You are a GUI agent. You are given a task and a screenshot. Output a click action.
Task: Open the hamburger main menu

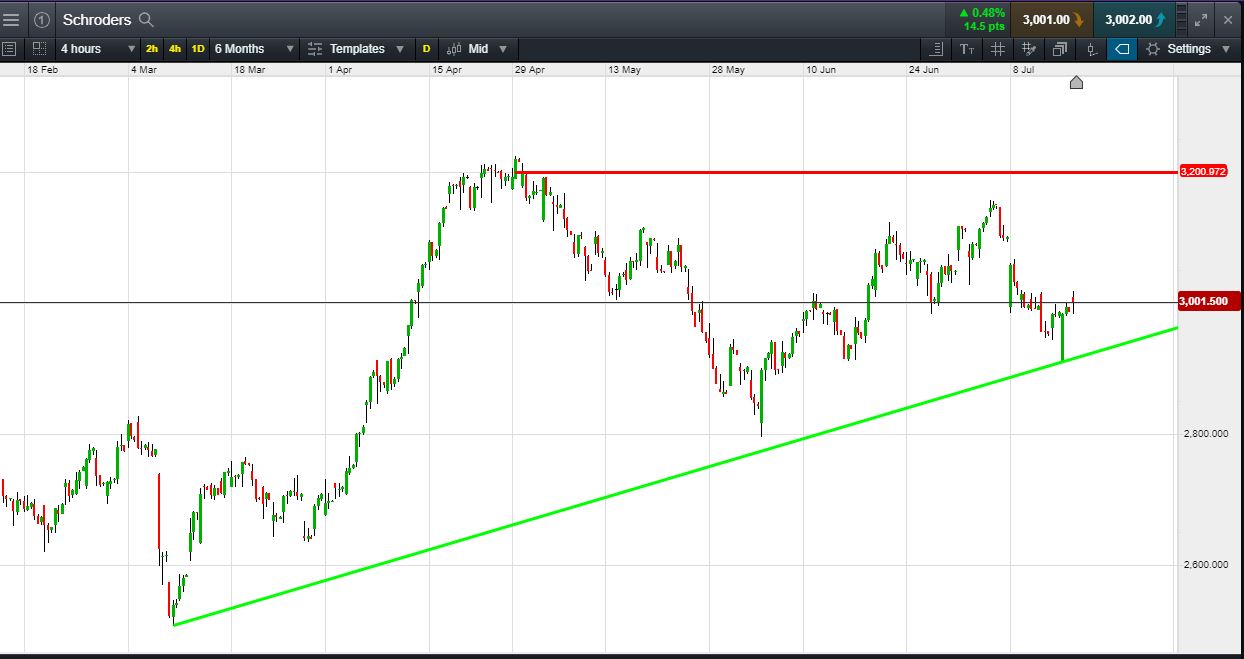[x=11, y=19]
